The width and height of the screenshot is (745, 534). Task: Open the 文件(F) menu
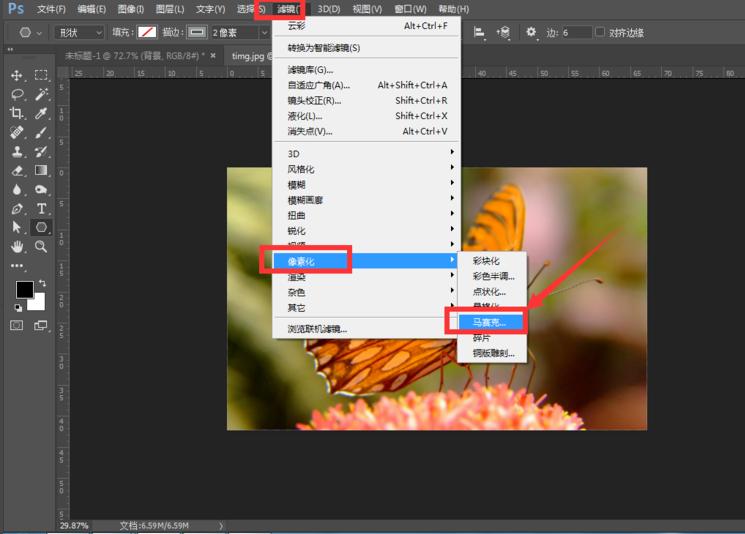(51, 9)
